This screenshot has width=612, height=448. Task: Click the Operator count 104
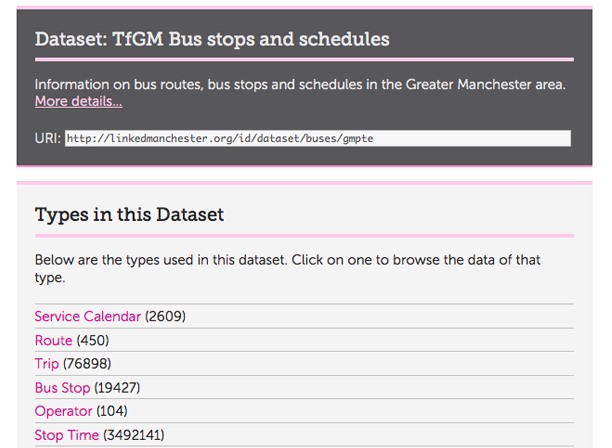[112, 411]
